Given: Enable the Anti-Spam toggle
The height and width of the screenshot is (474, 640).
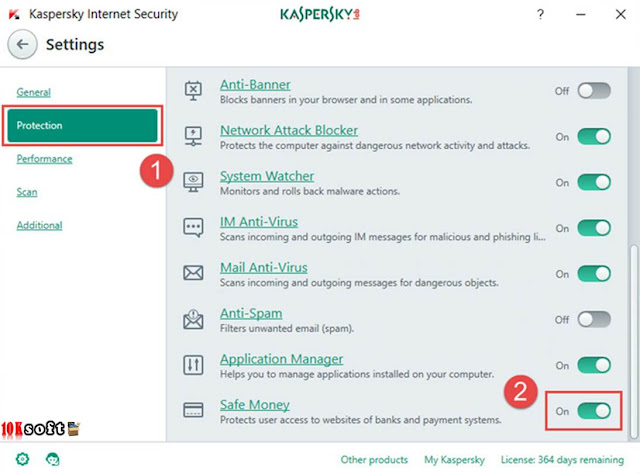Looking at the screenshot, I should click(594, 319).
